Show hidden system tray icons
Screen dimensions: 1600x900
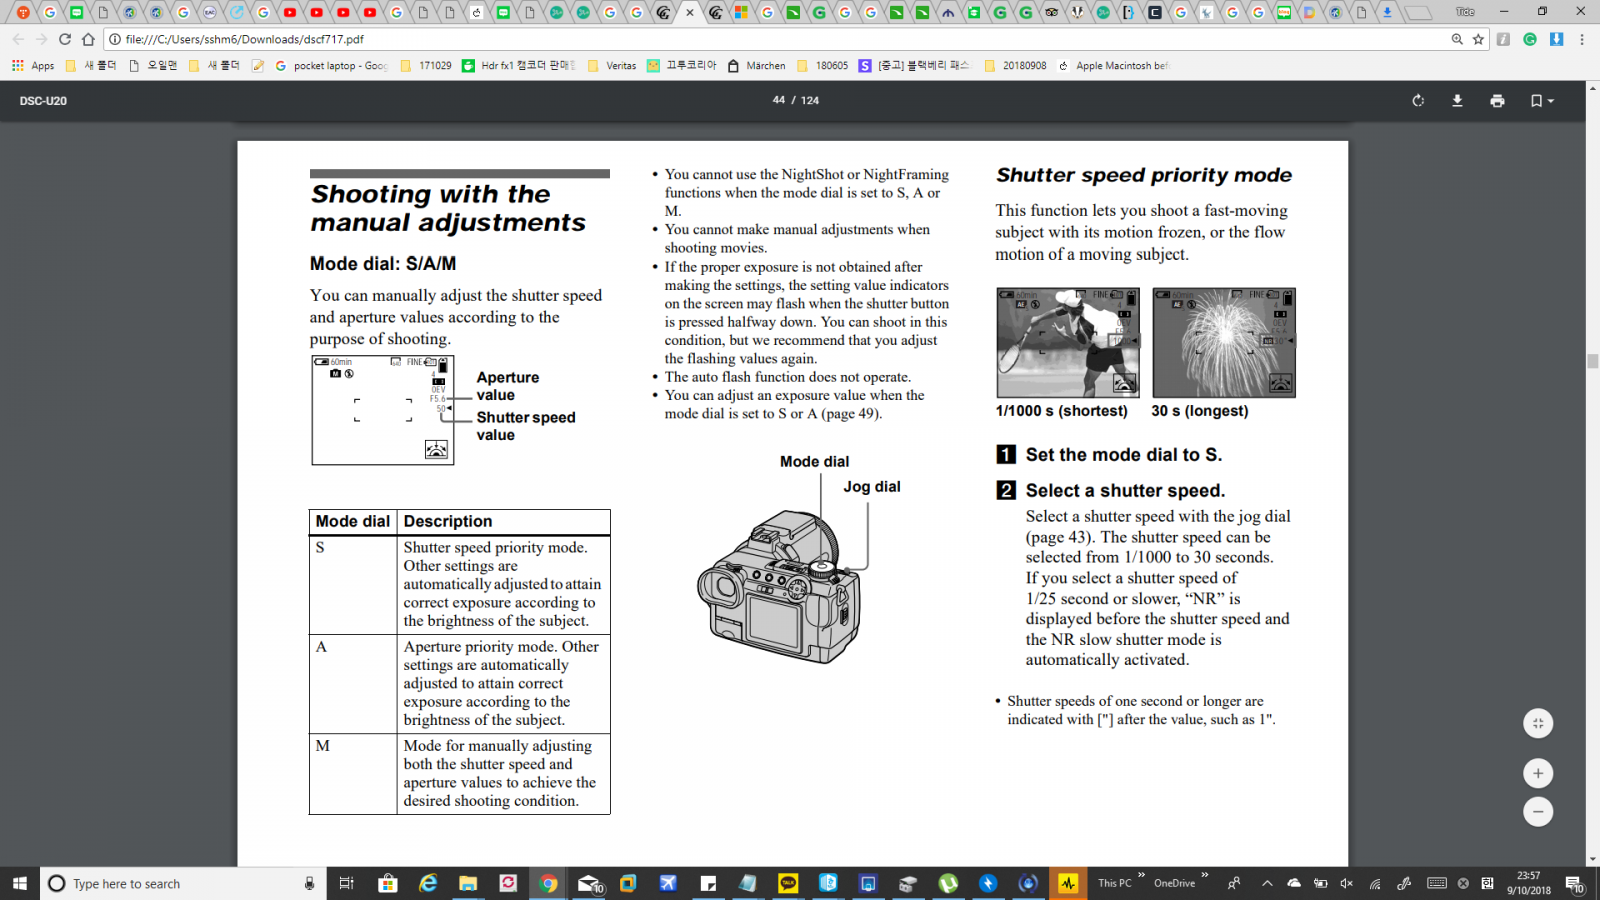1267,883
